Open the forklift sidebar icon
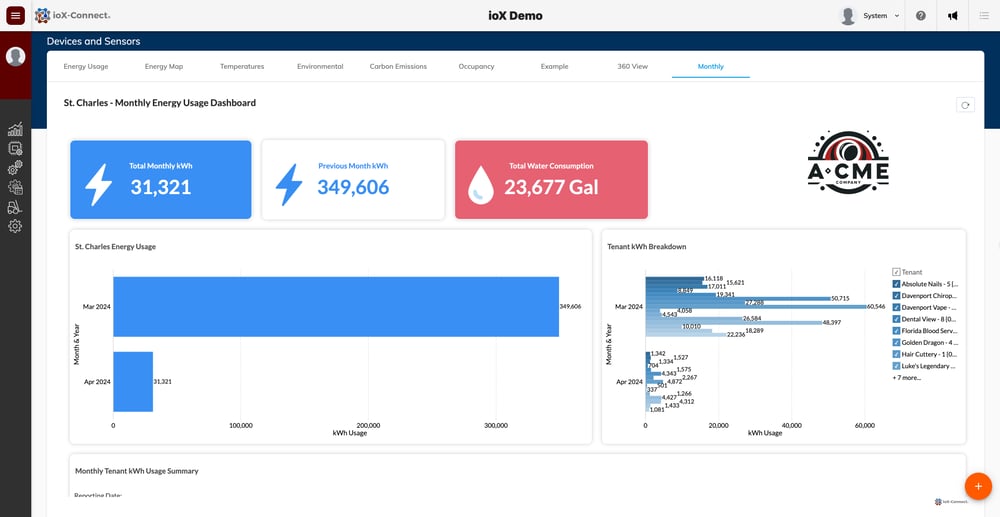The width and height of the screenshot is (1000, 517). point(15,207)
